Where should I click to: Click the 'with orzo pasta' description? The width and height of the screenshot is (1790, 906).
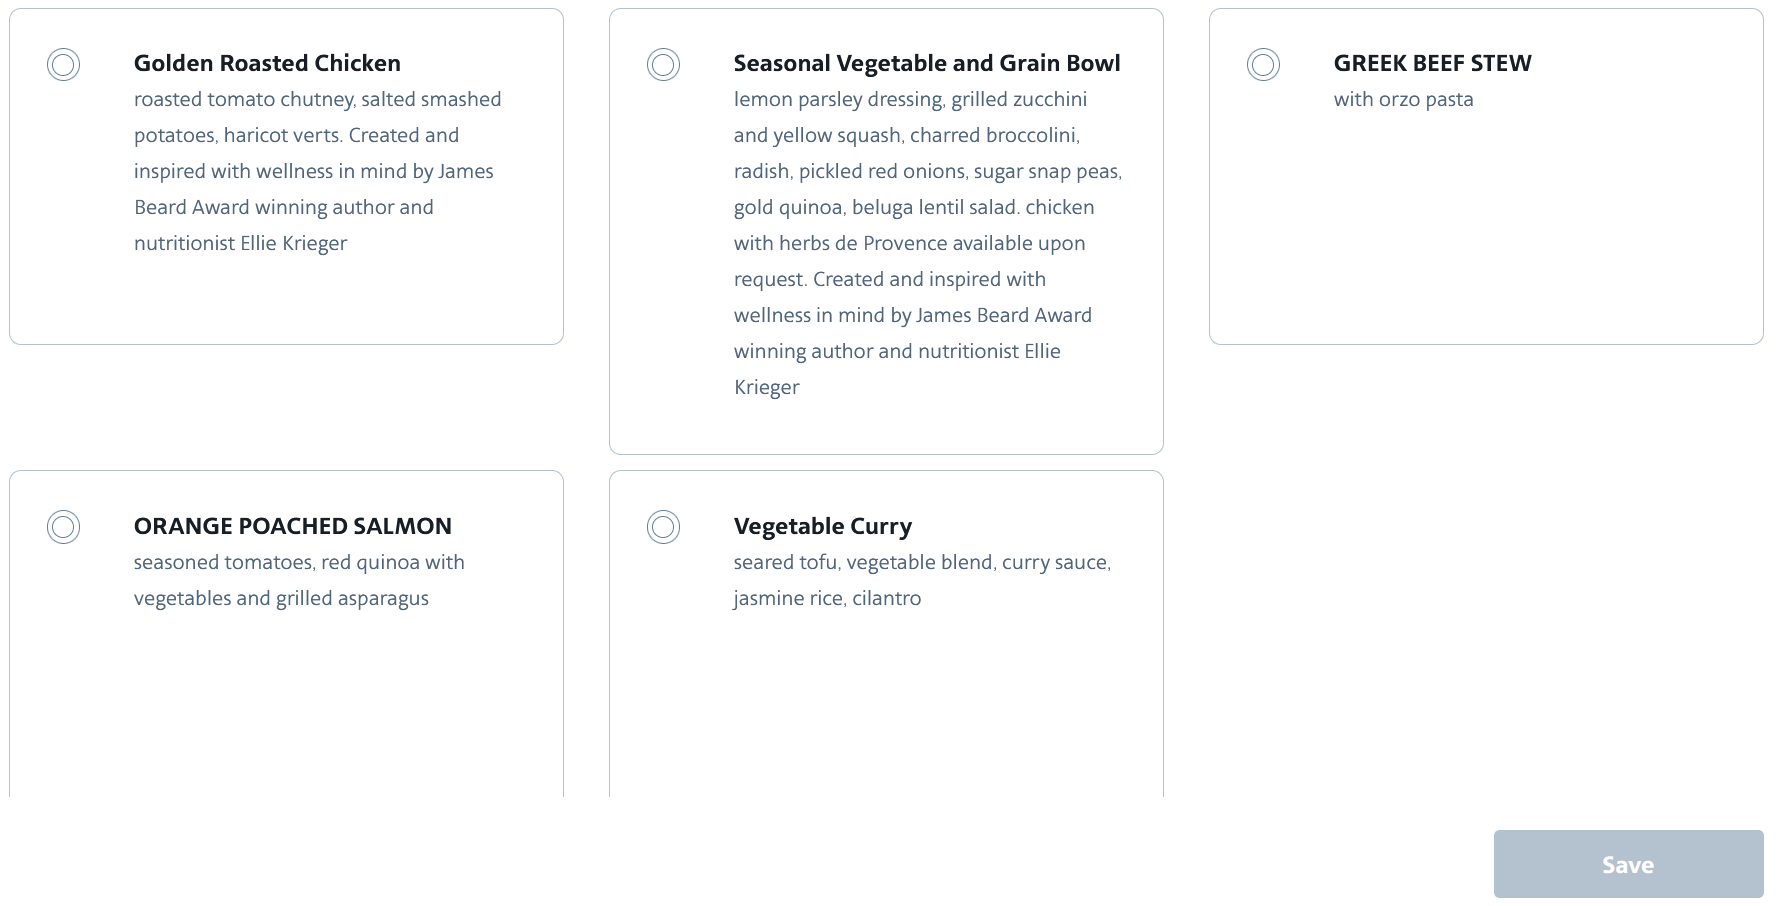point(1403,99)
